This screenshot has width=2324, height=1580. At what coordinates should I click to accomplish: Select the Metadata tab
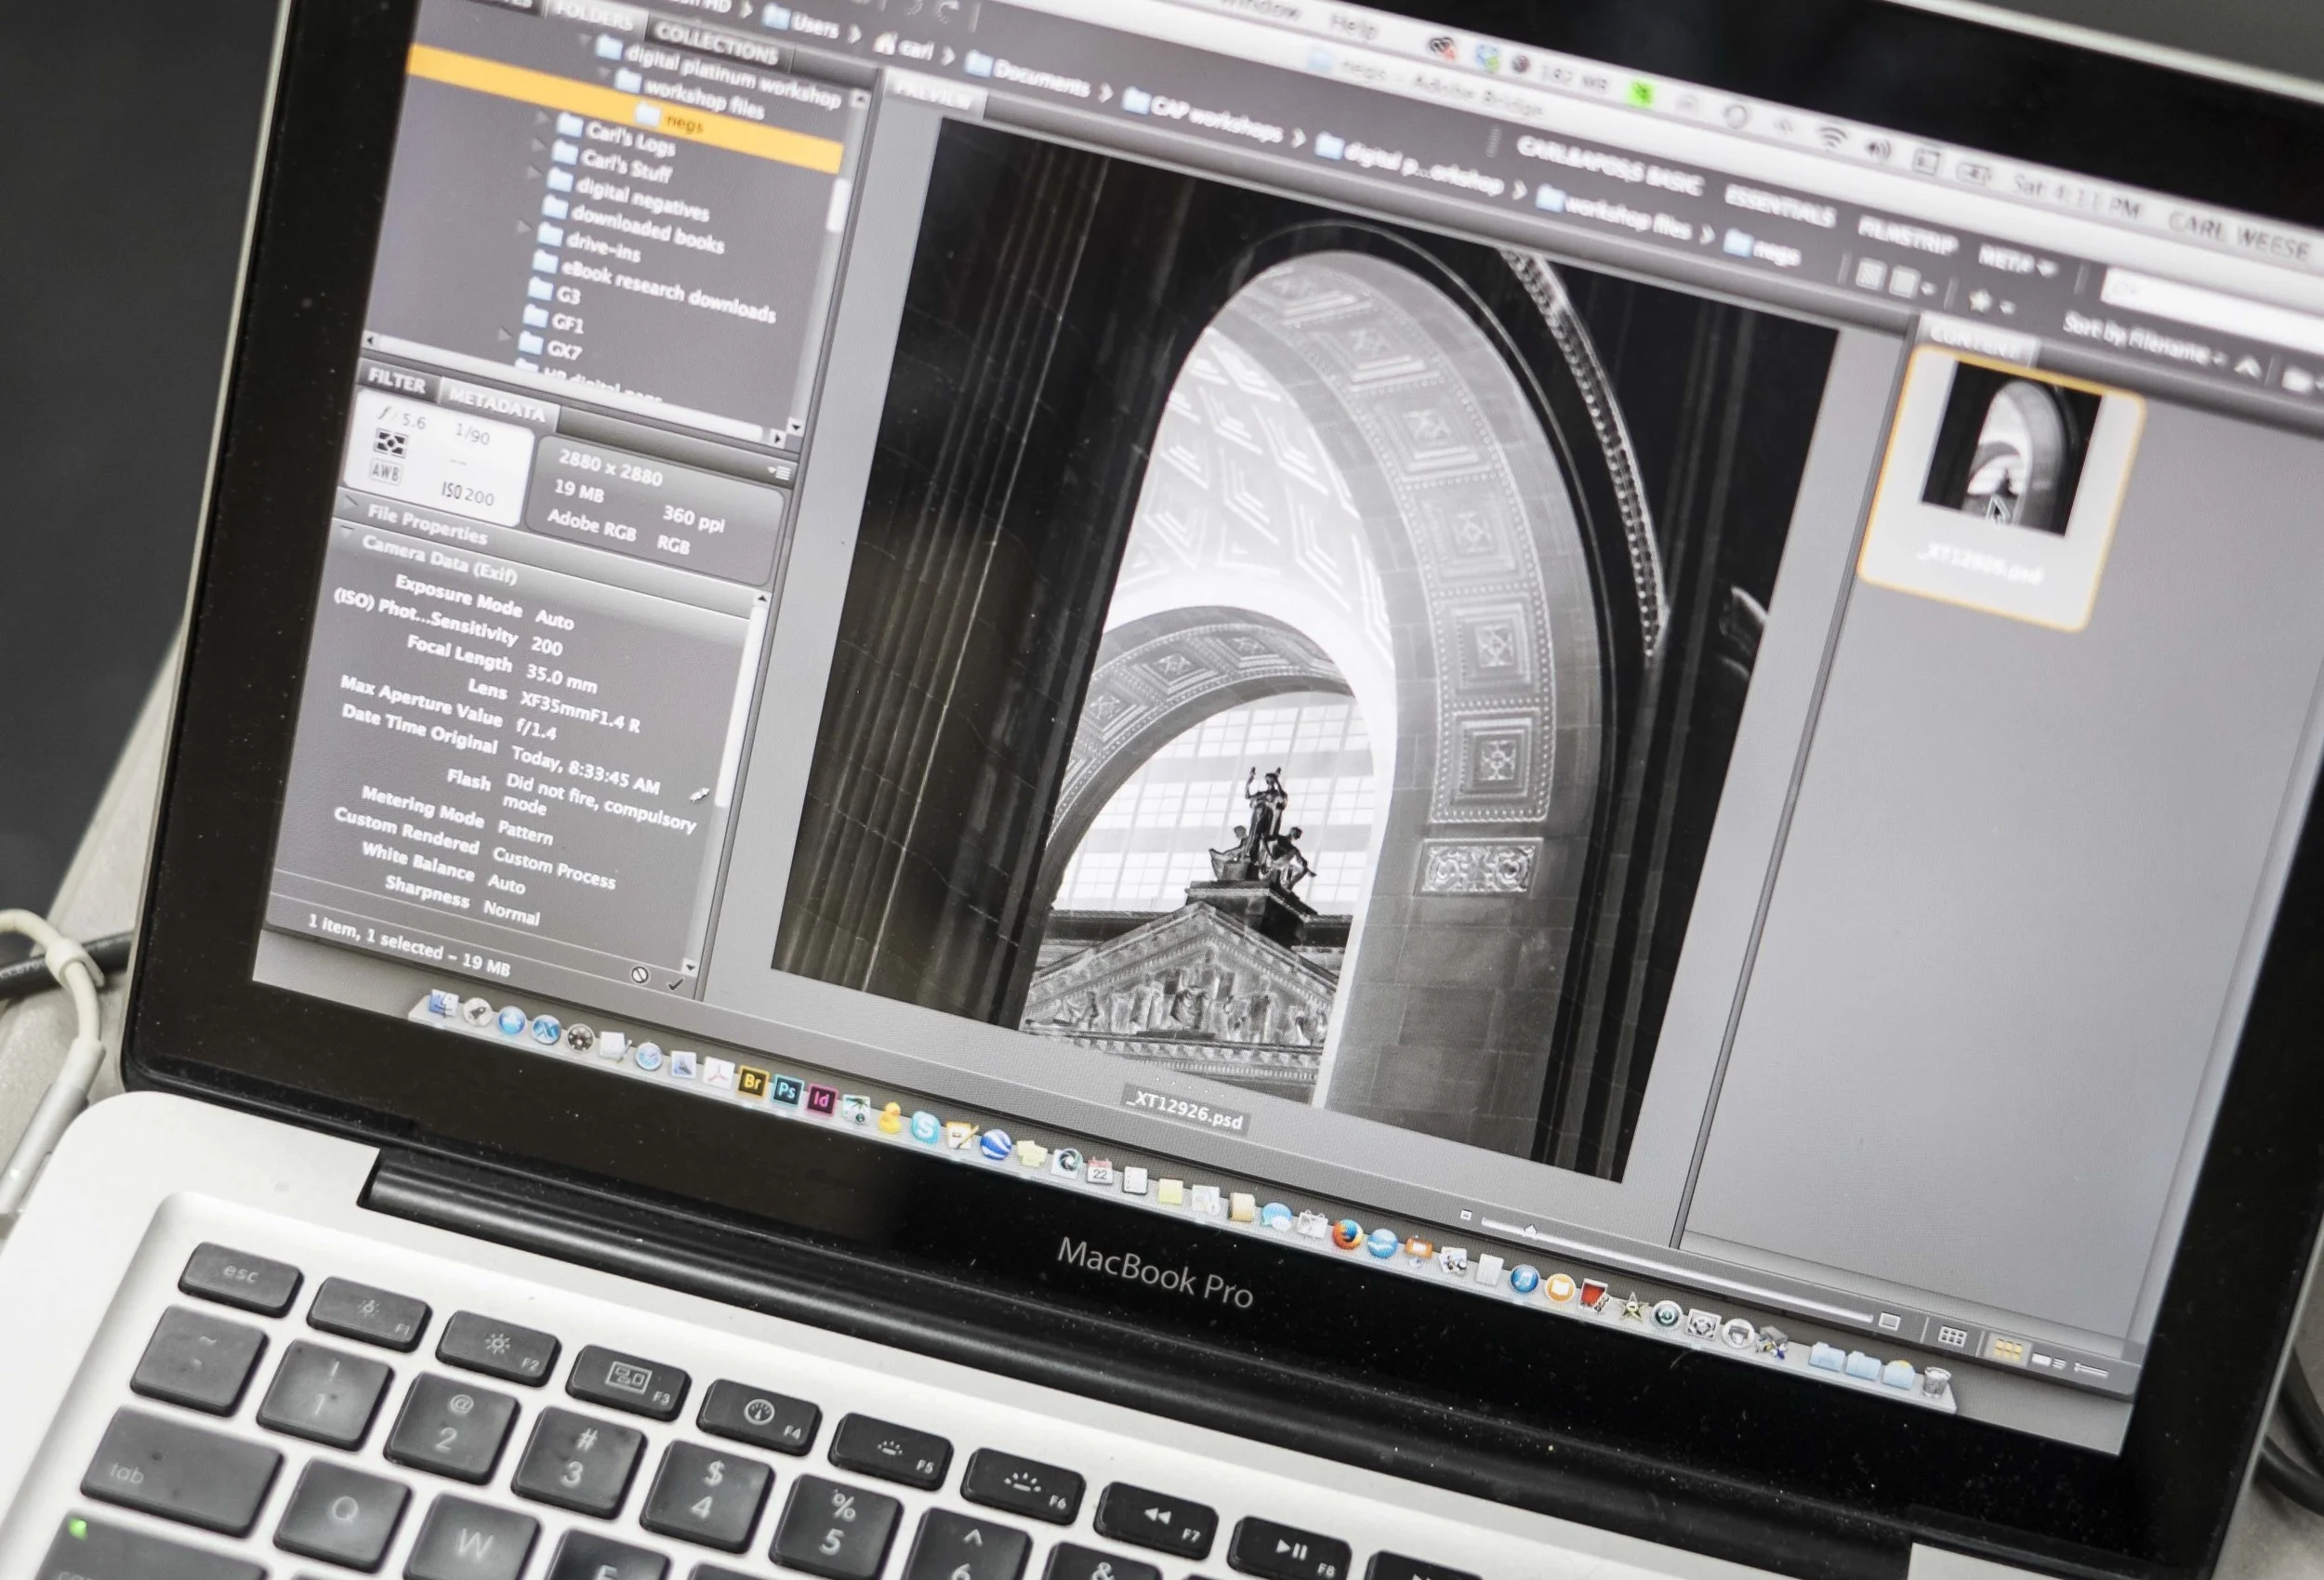tap(497, 404)
